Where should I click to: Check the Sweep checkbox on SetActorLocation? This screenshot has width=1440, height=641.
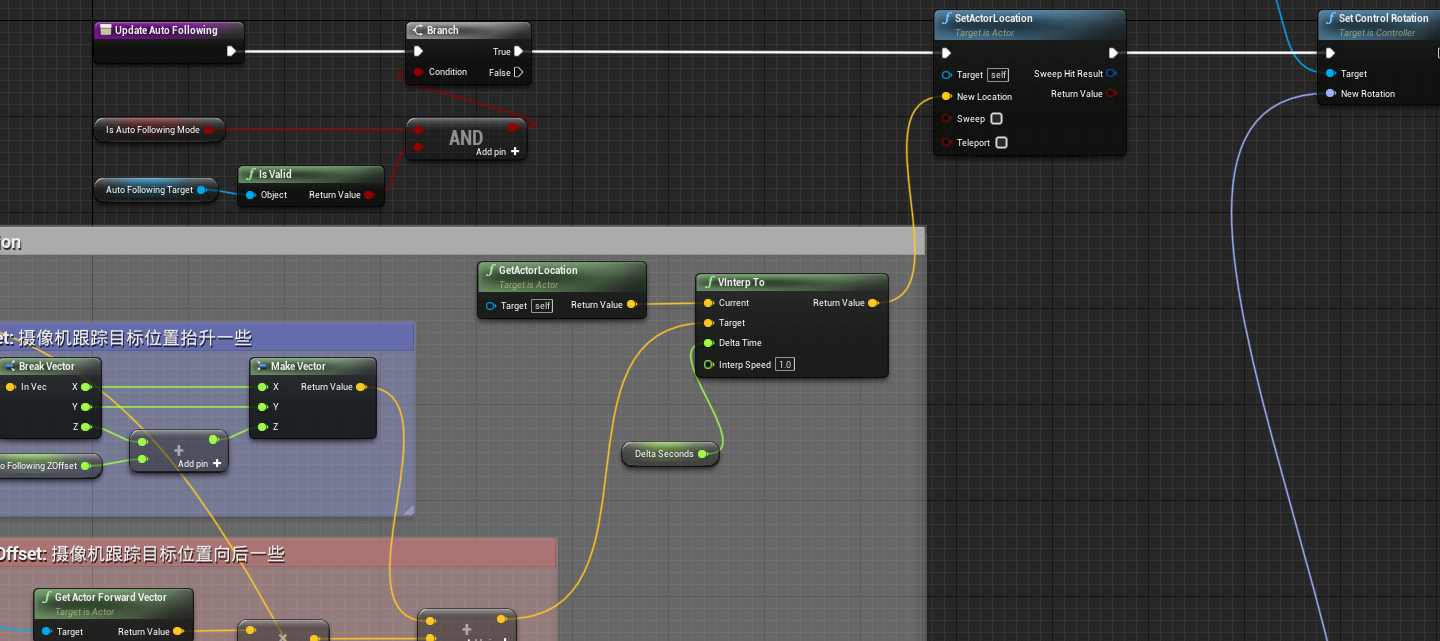point(996,118)
